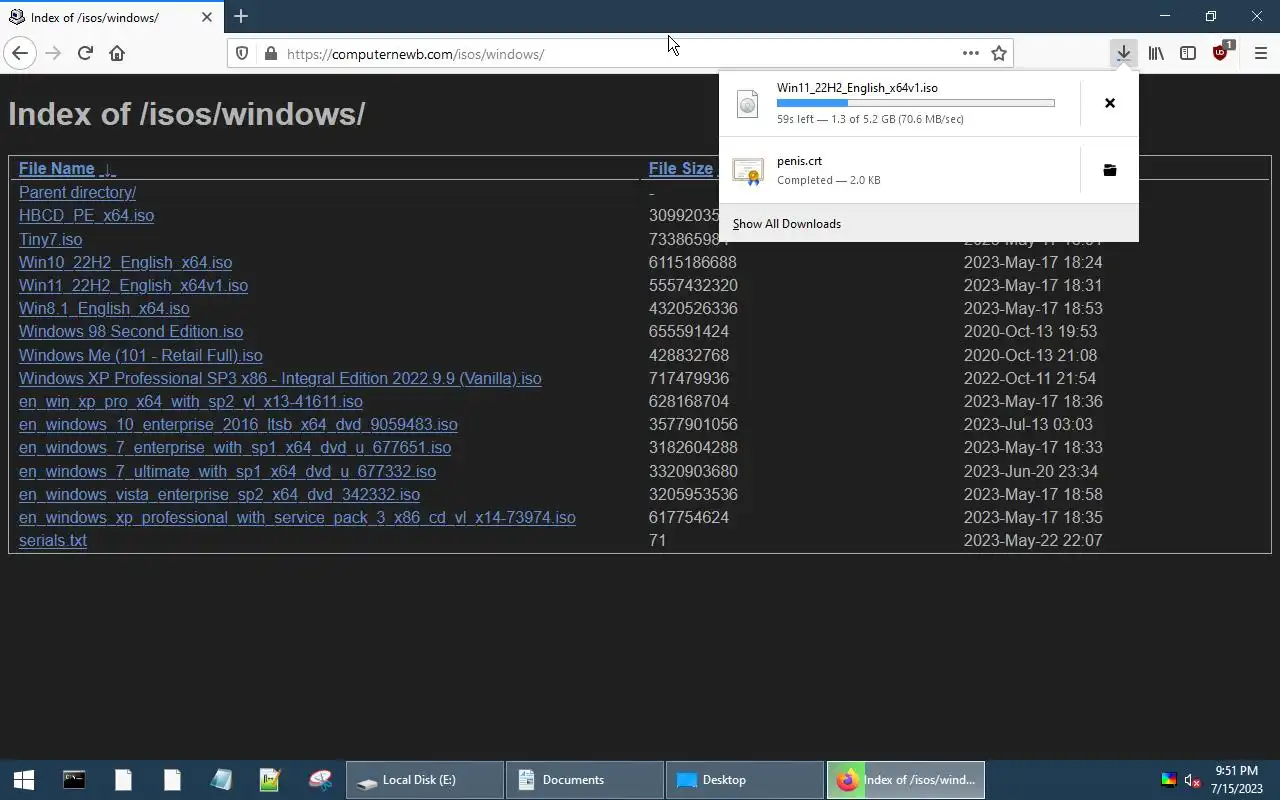Click the tracking protection shield icon
The width and height of the screenshot is (1280, 800).
(240, 54)
